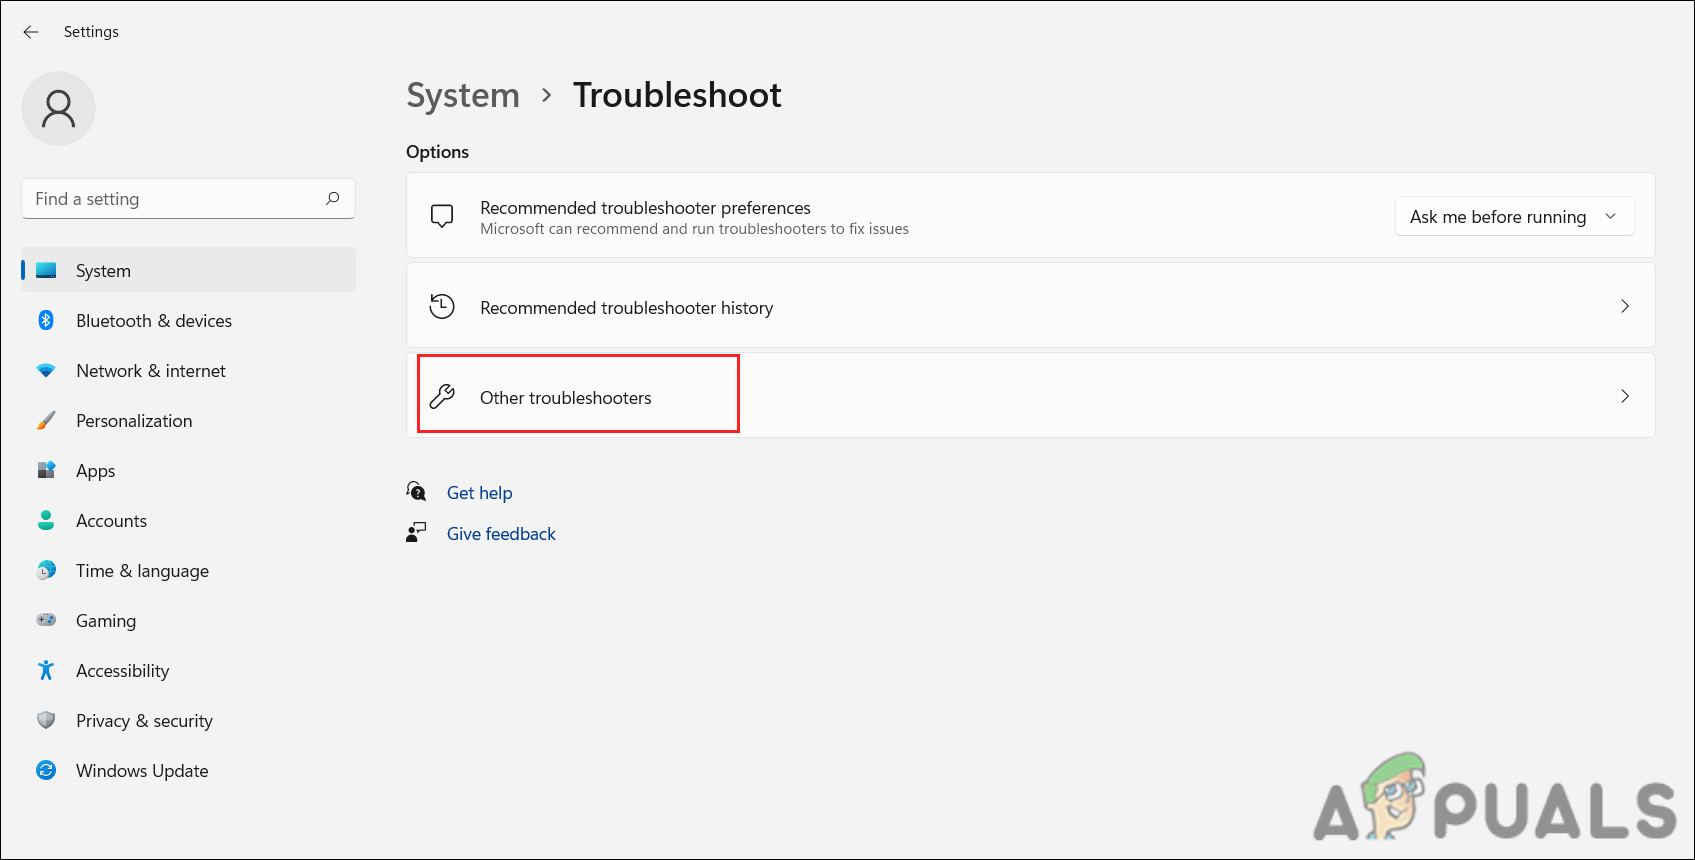Go to Time & language settings

[x=142, y=571]
